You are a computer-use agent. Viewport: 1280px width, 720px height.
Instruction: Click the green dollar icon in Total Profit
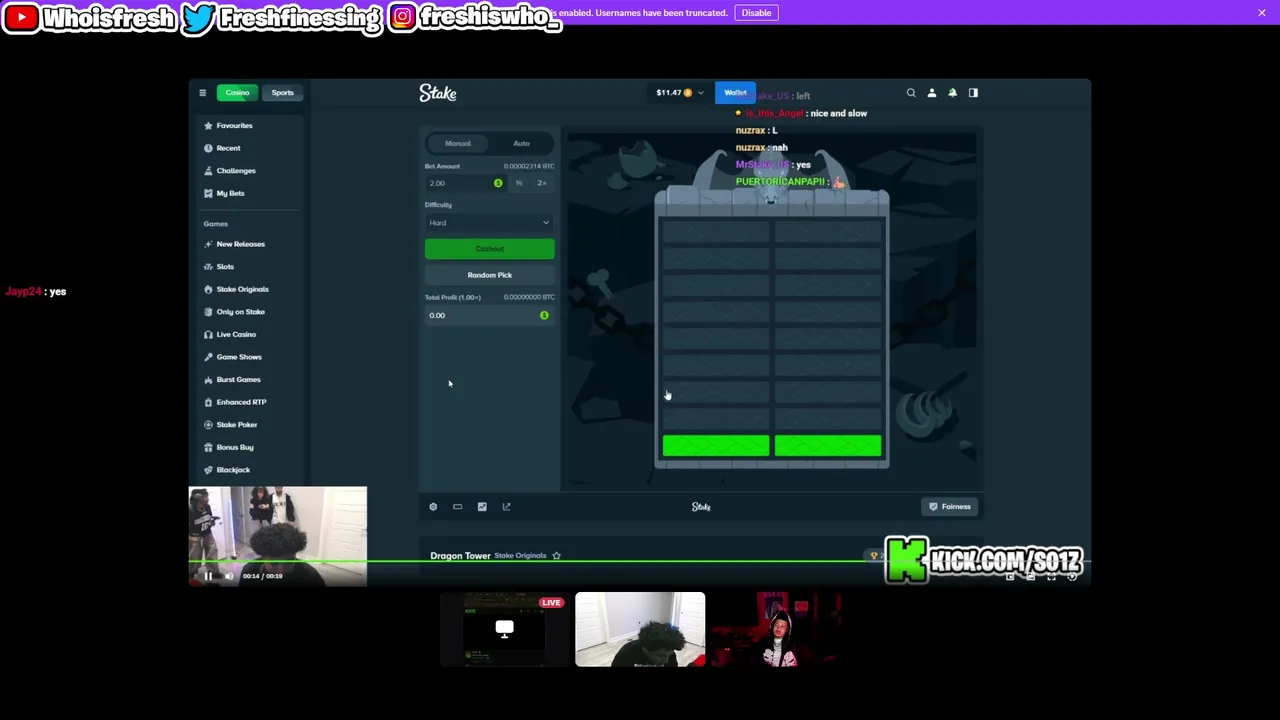[544, 315]
